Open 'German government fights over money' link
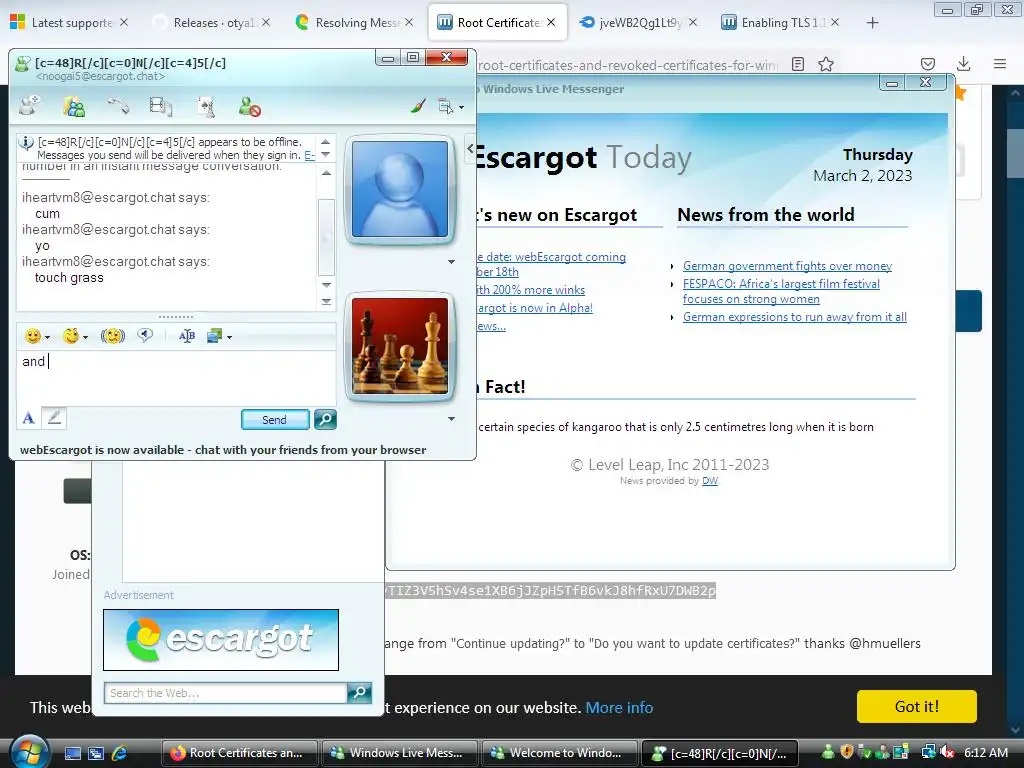Image resolution: width=1024 pixels, height=768 pixels. click(x=787, y=266)
